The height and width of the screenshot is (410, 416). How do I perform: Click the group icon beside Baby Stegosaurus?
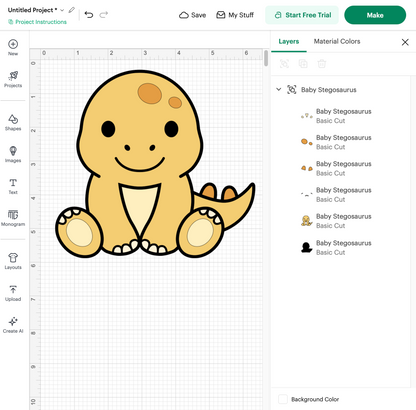(x=292, y=90)
